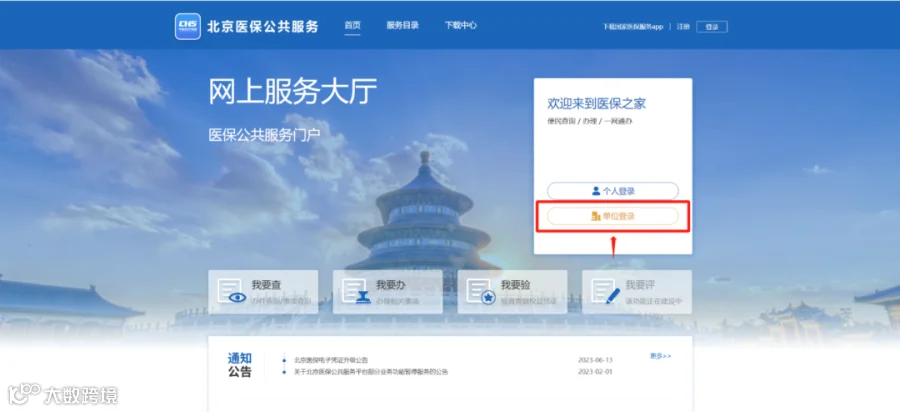
Task: Click the 欢迎来到医保之家 heading
Action: click(597, 104)
